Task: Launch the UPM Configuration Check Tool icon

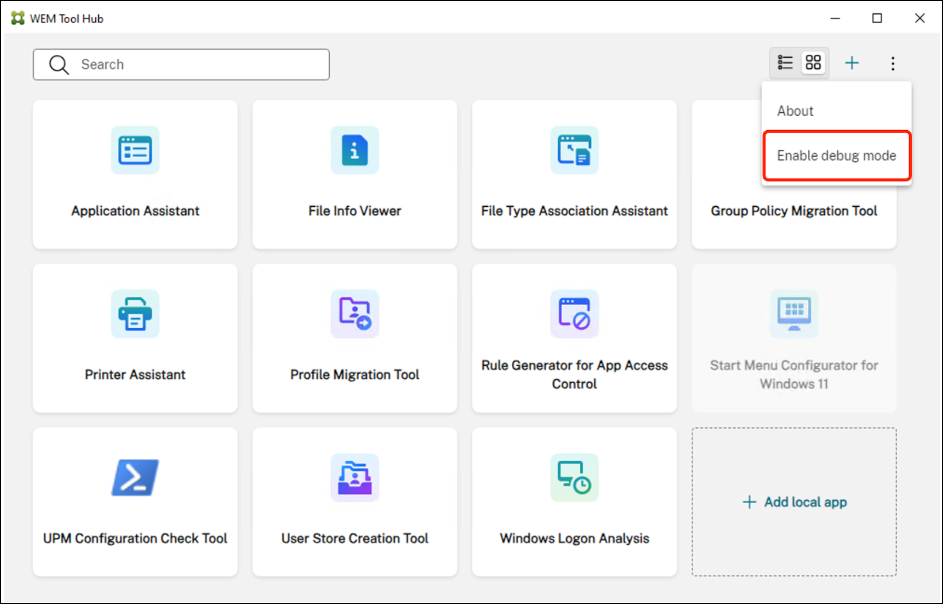Action: [135, 477]
